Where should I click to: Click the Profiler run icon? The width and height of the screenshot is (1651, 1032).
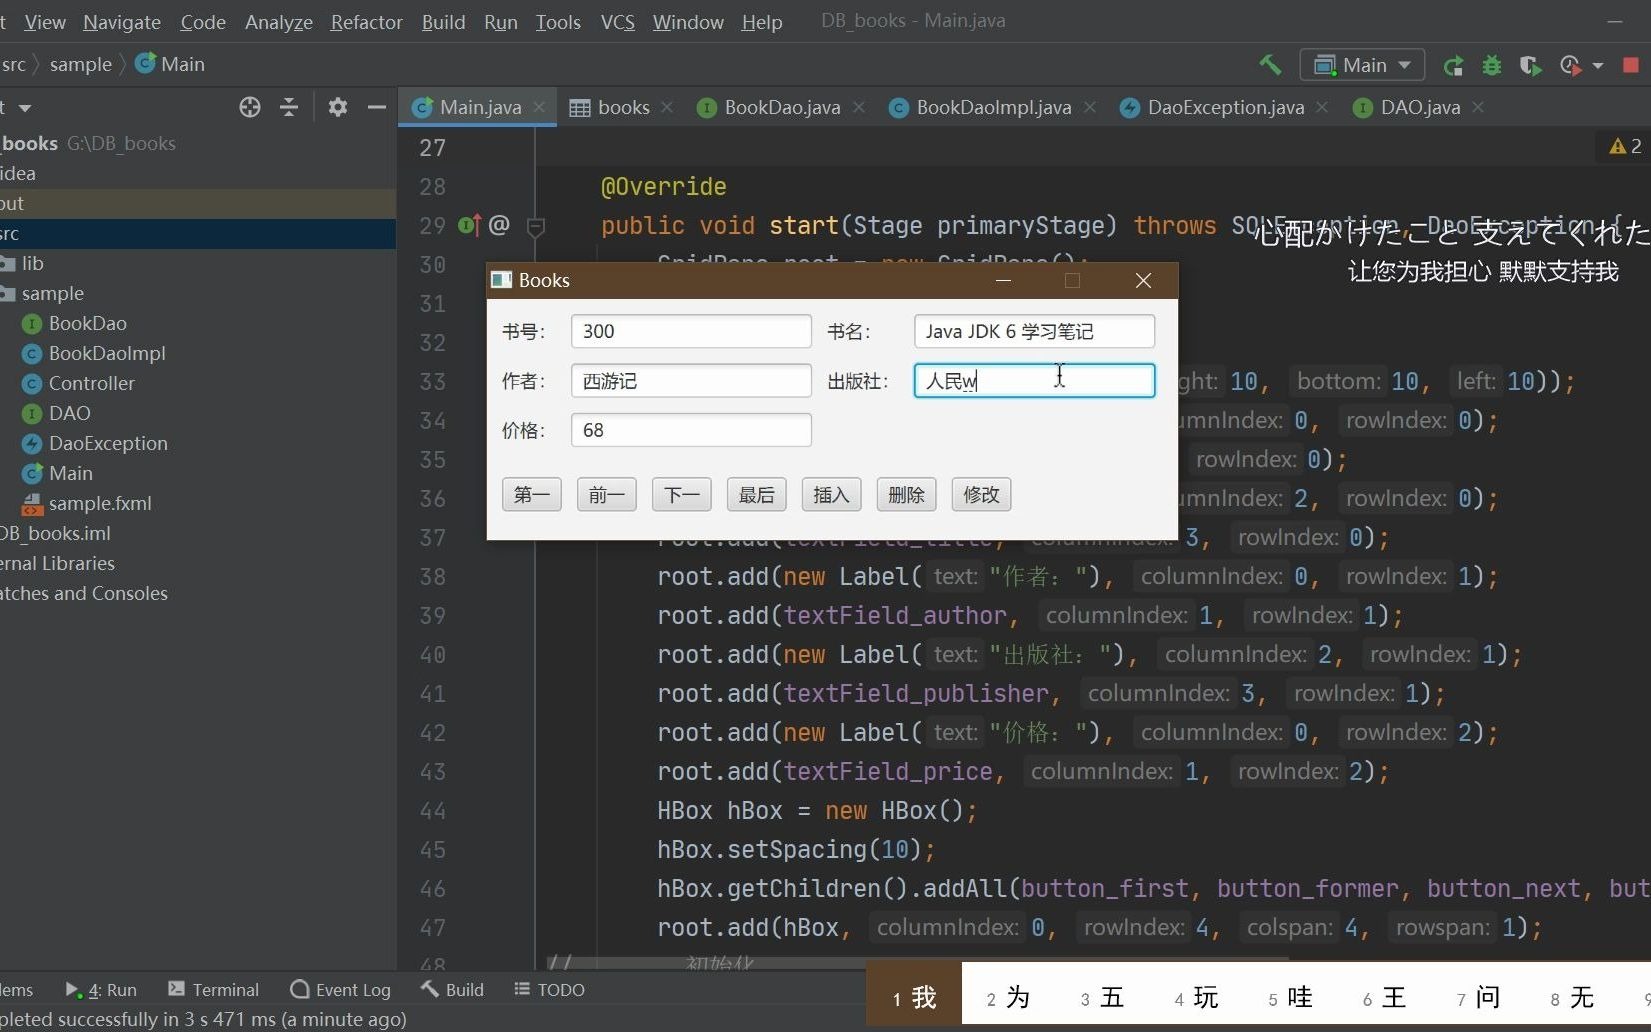click(1570, 65)
